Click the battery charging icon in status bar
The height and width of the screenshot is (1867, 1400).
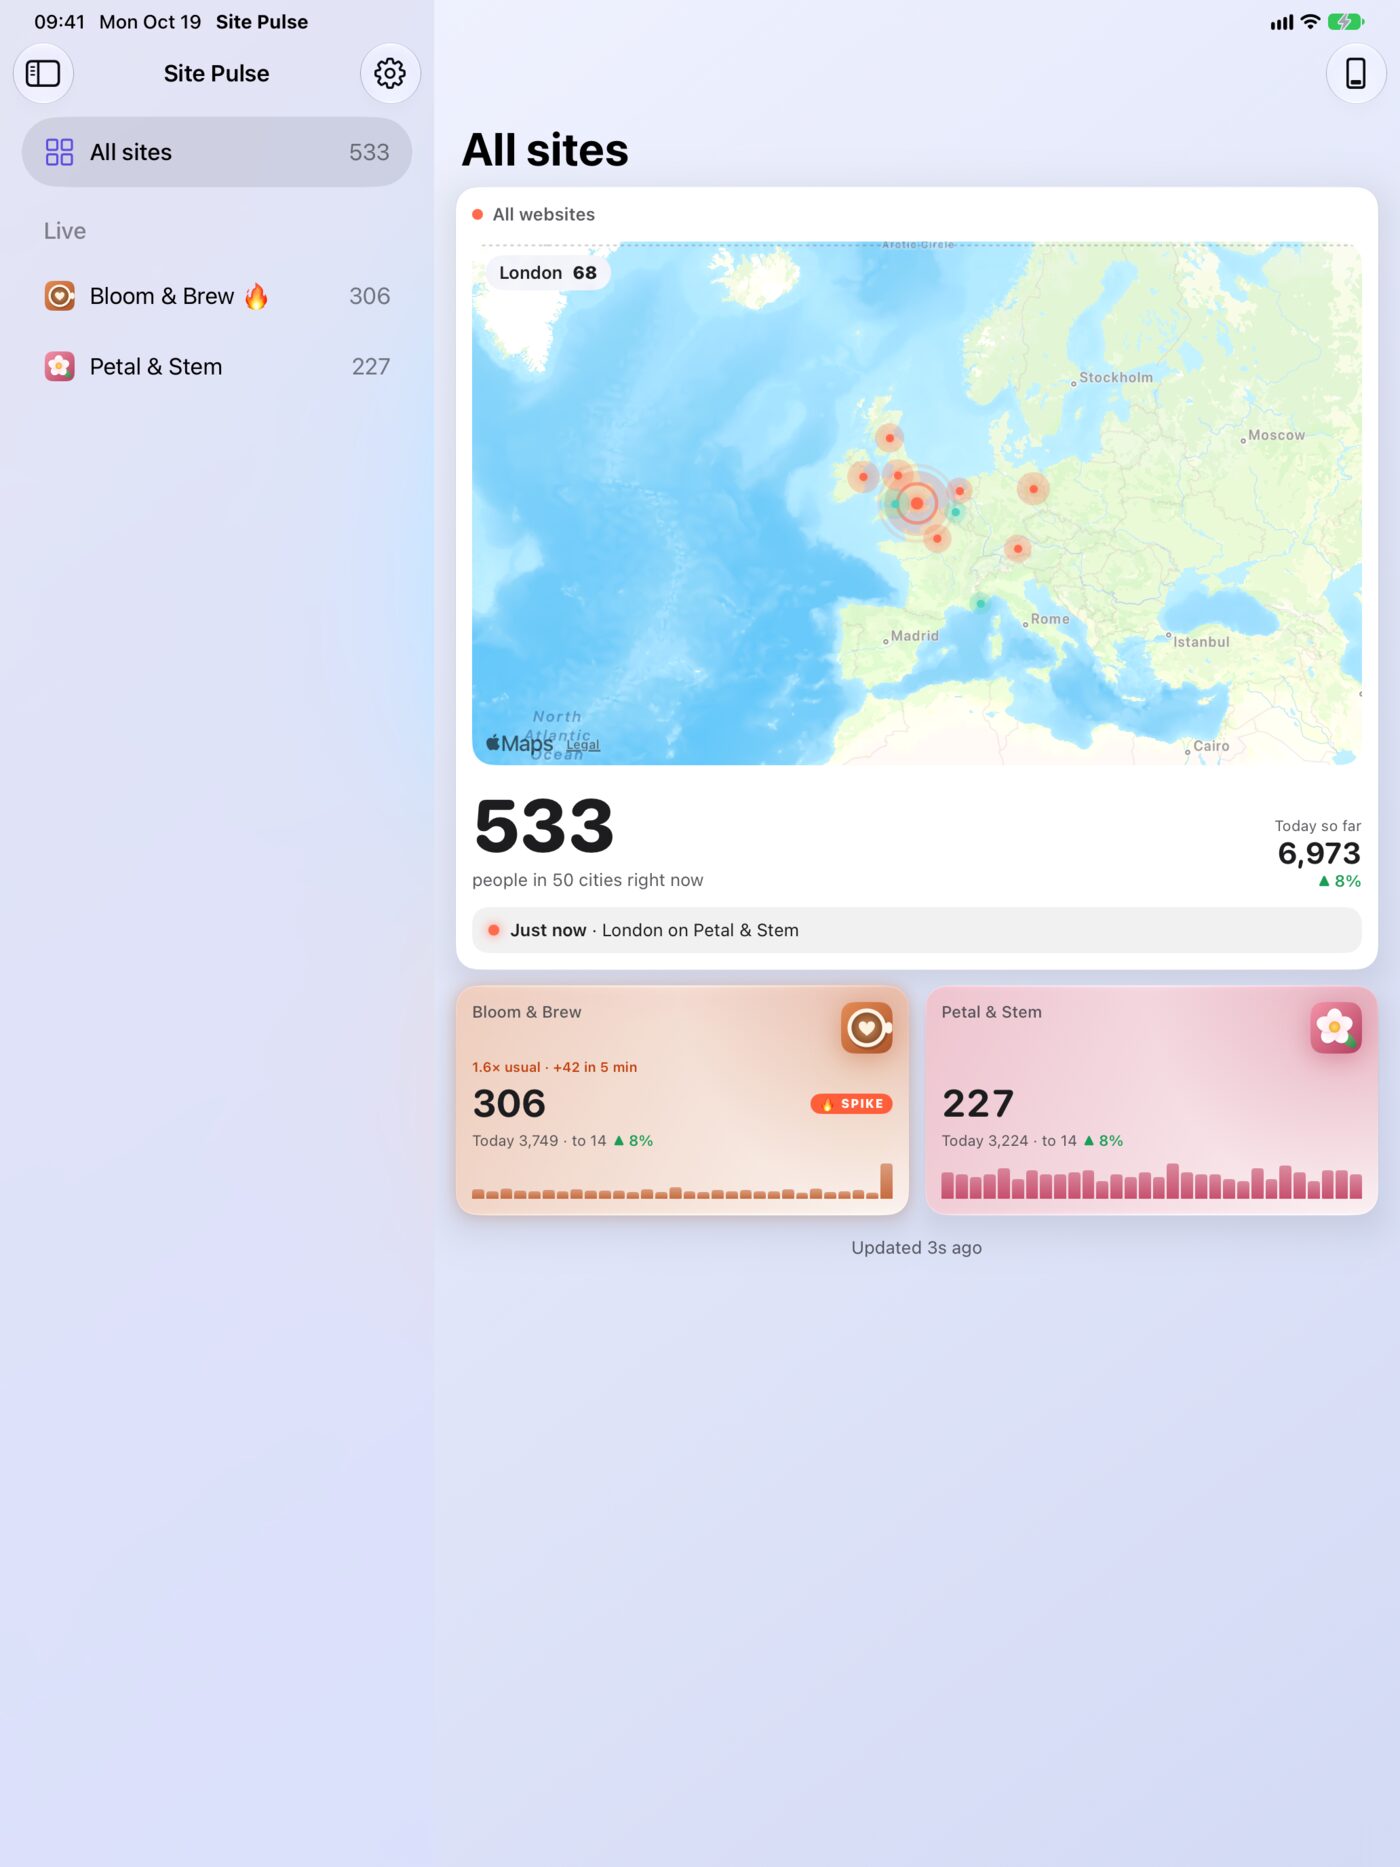[x=1345, y=22]
